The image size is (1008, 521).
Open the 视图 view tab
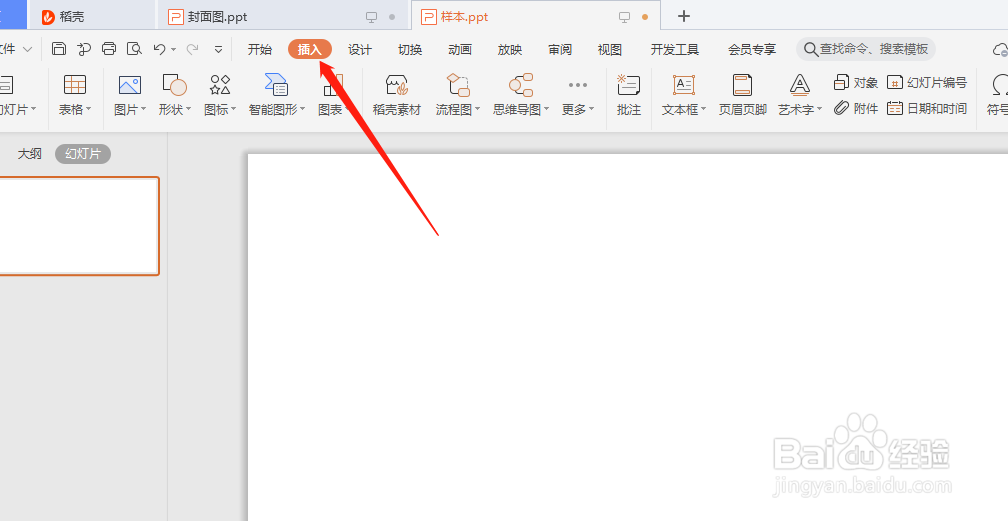(x=609, y=50)
